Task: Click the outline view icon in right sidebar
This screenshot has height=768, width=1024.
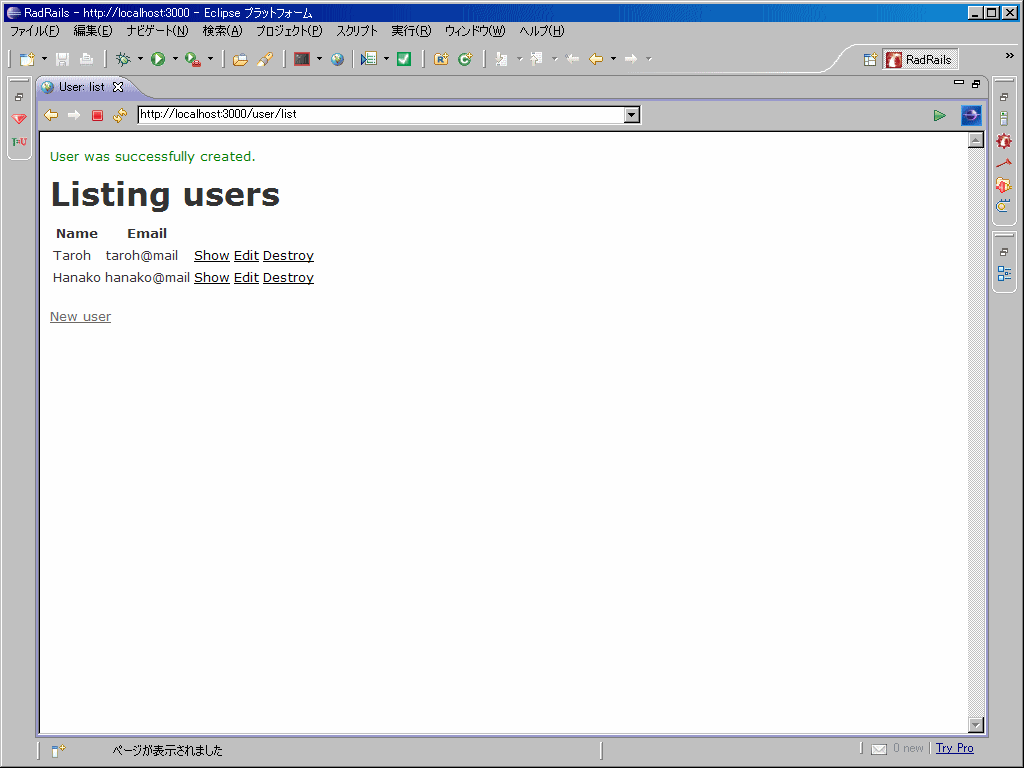Action: coord(1004,274)
